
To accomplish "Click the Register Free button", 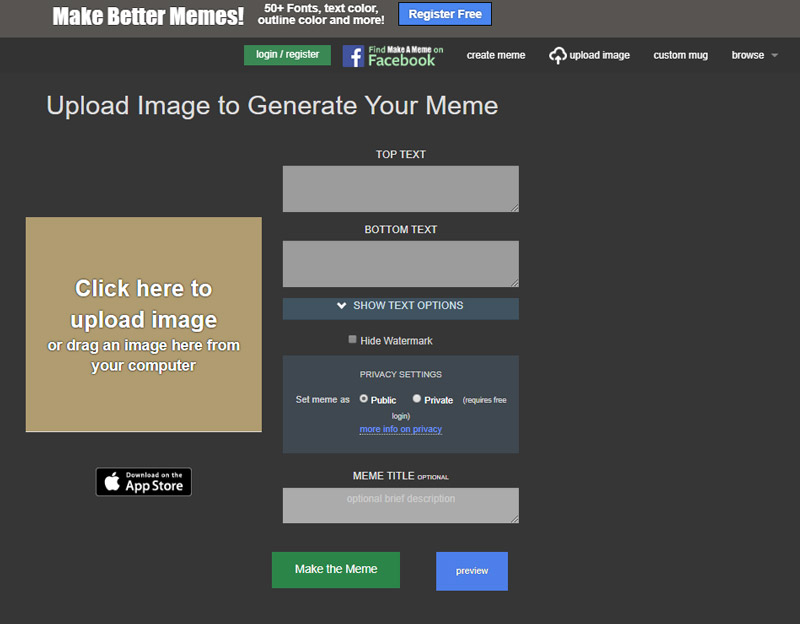I will point(445,15).
